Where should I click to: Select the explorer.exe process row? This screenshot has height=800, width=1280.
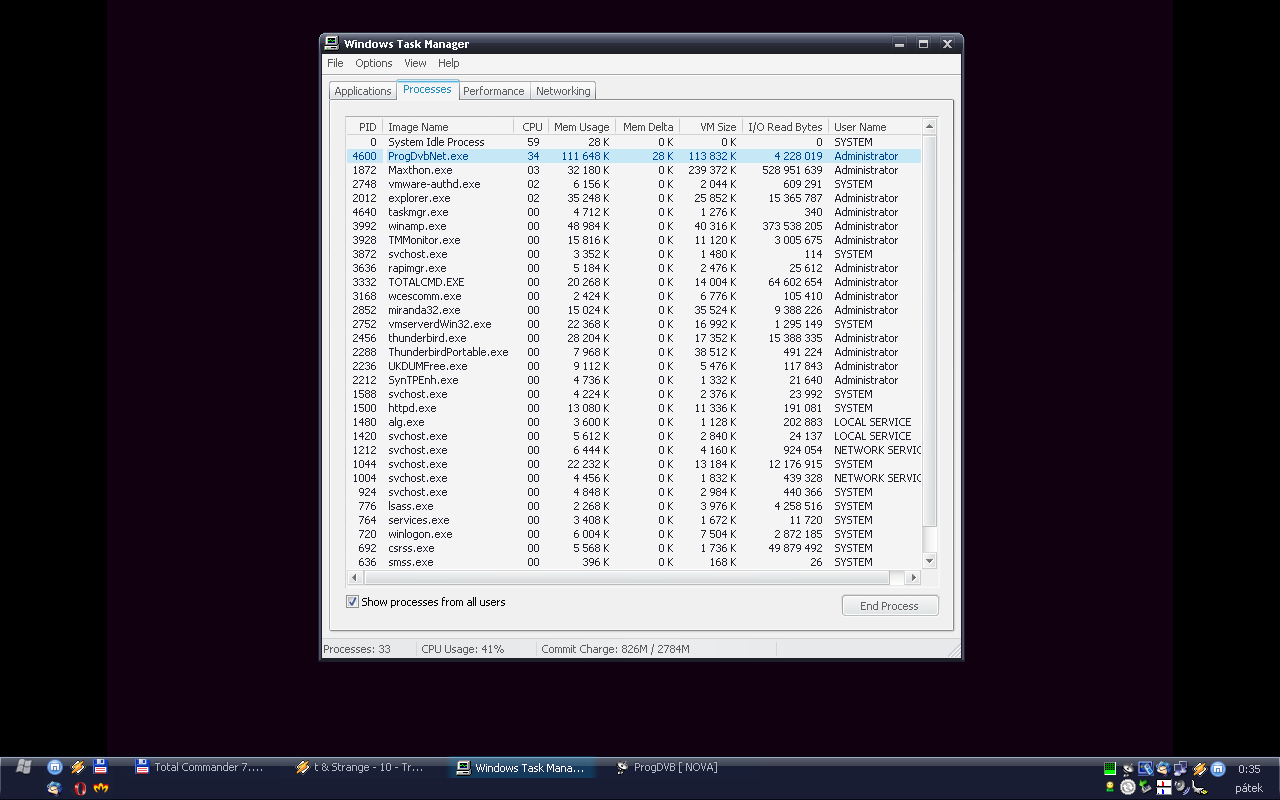634,198
